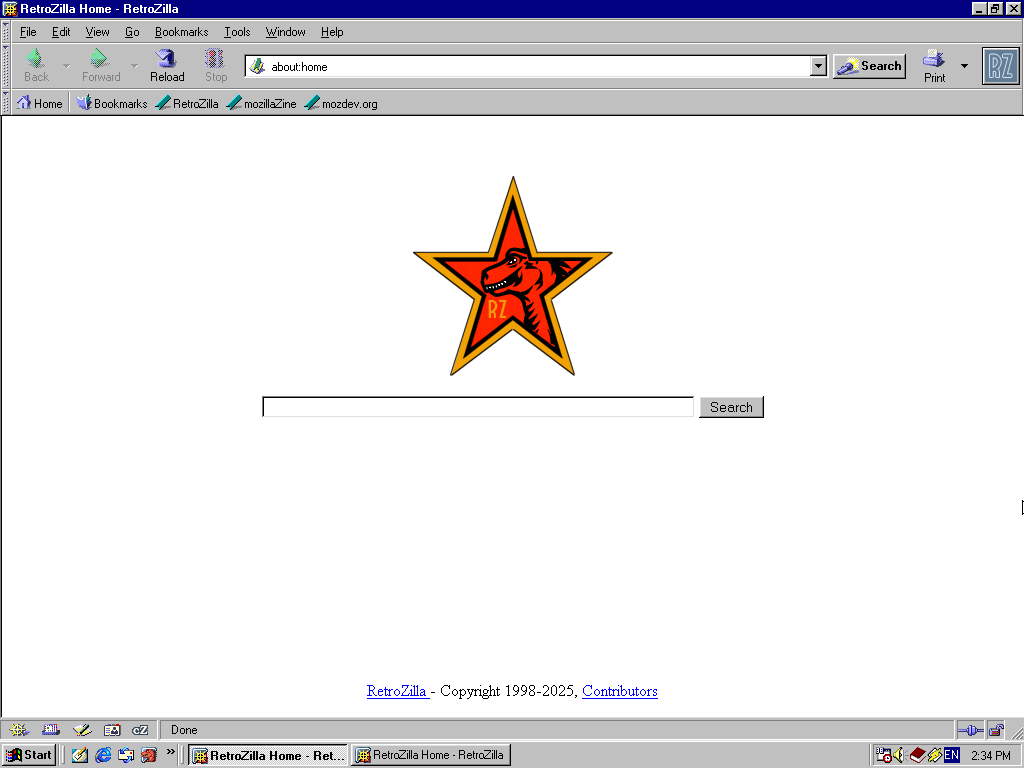Collapse the menu bar grippy handle
Screen dimensions: 1024x768
[6, 32]
